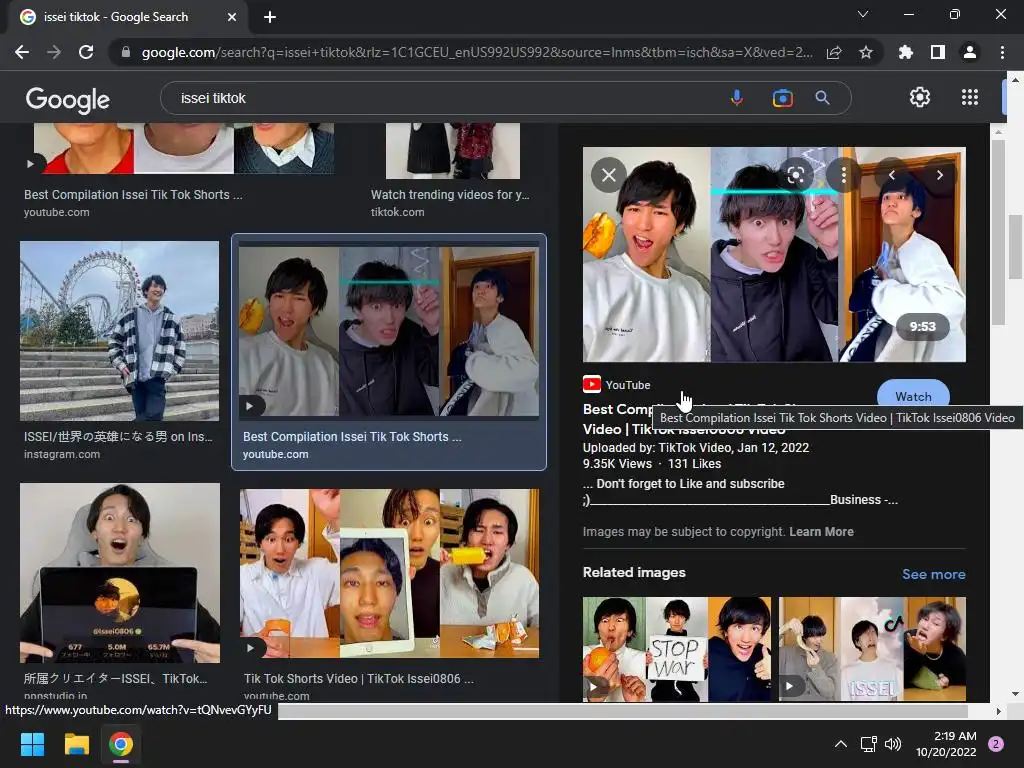The image size is (1024, 768).
Task: Open the surprised man with laptop image
Action: pos(120,573)
